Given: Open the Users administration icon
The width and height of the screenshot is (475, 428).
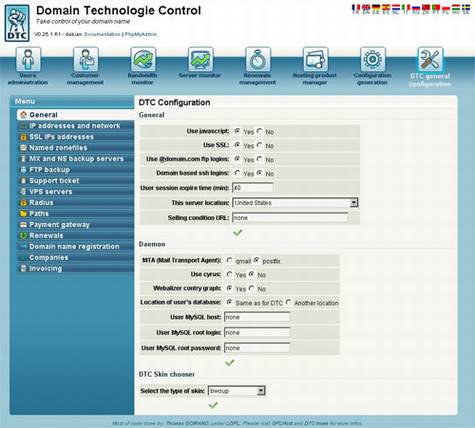Looking at the screenshot, I should point(28,59).
